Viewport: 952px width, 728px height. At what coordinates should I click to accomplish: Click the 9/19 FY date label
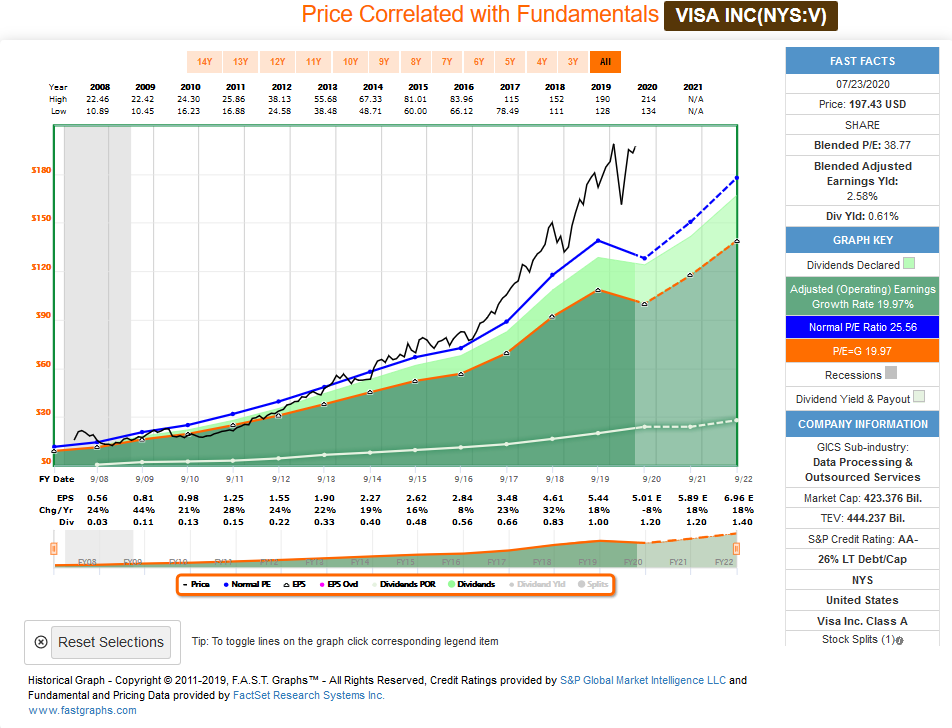click(x=599, y=479)
